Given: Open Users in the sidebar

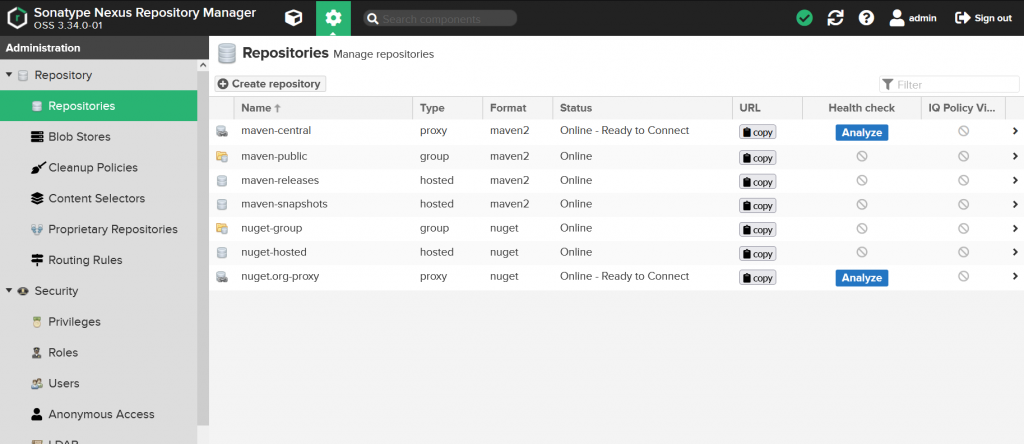Looking at the screenshot, I should (x=99, y=383).
